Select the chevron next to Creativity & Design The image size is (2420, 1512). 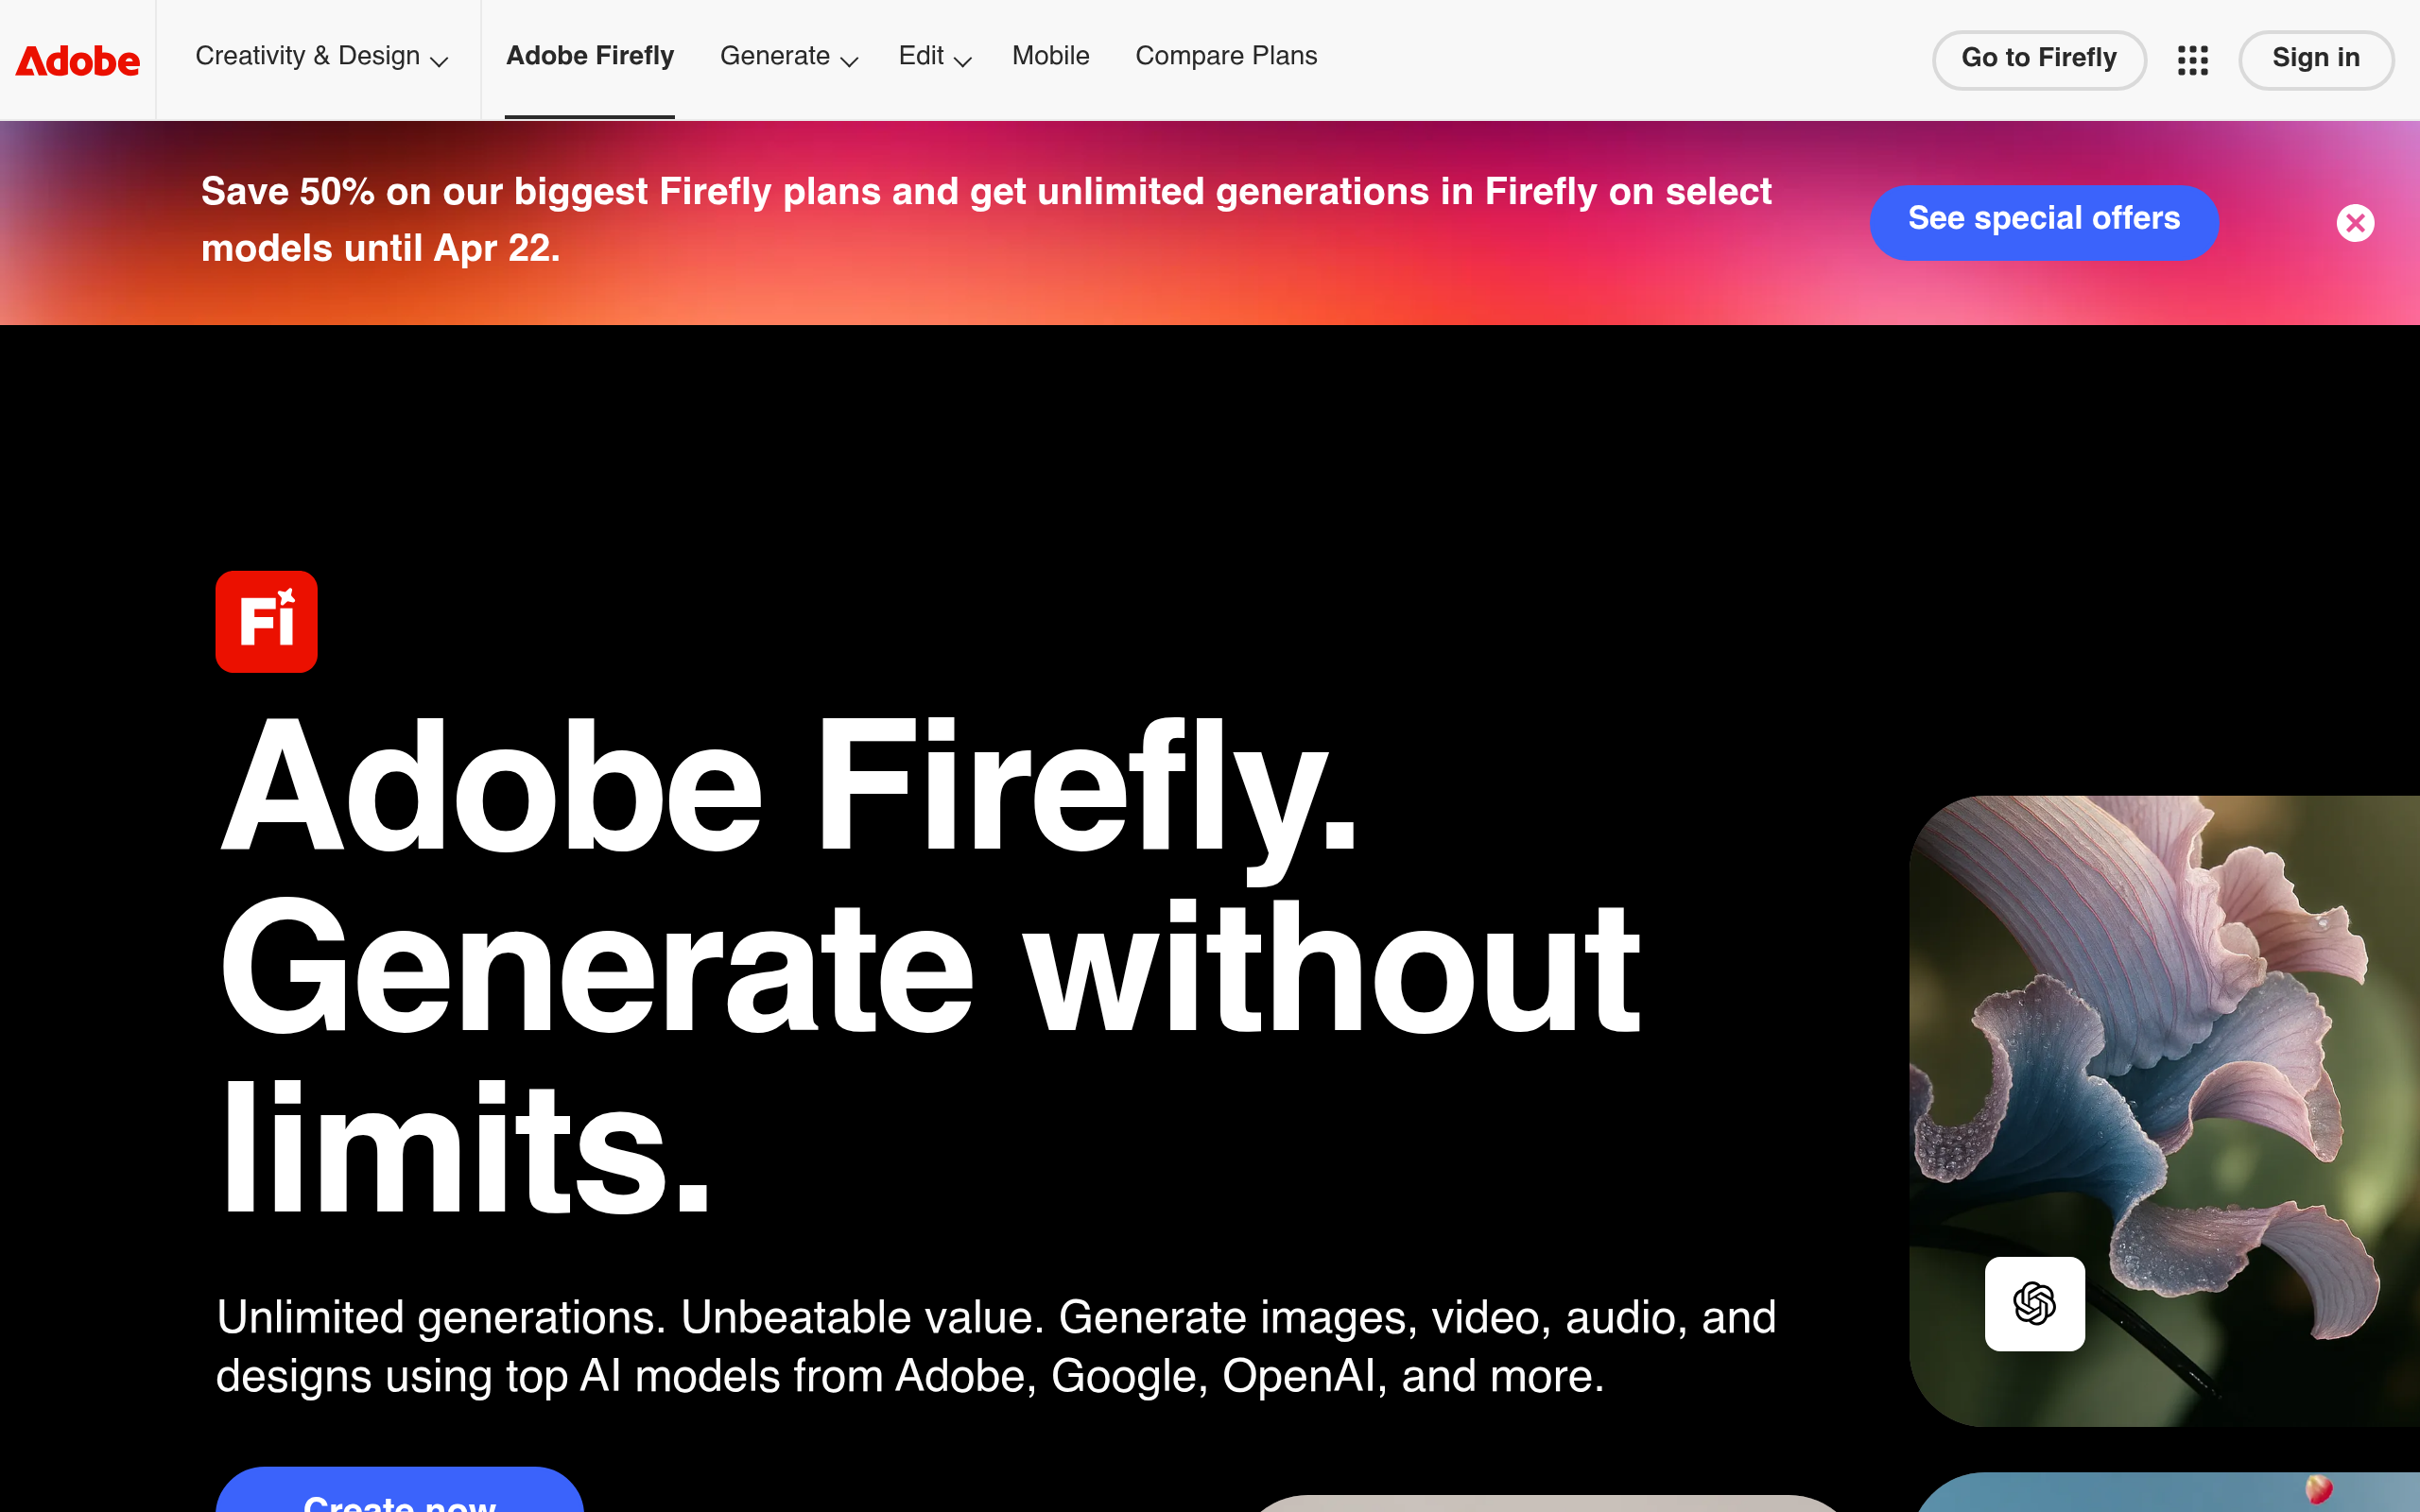pyautogui.click(x=440, y=62)
